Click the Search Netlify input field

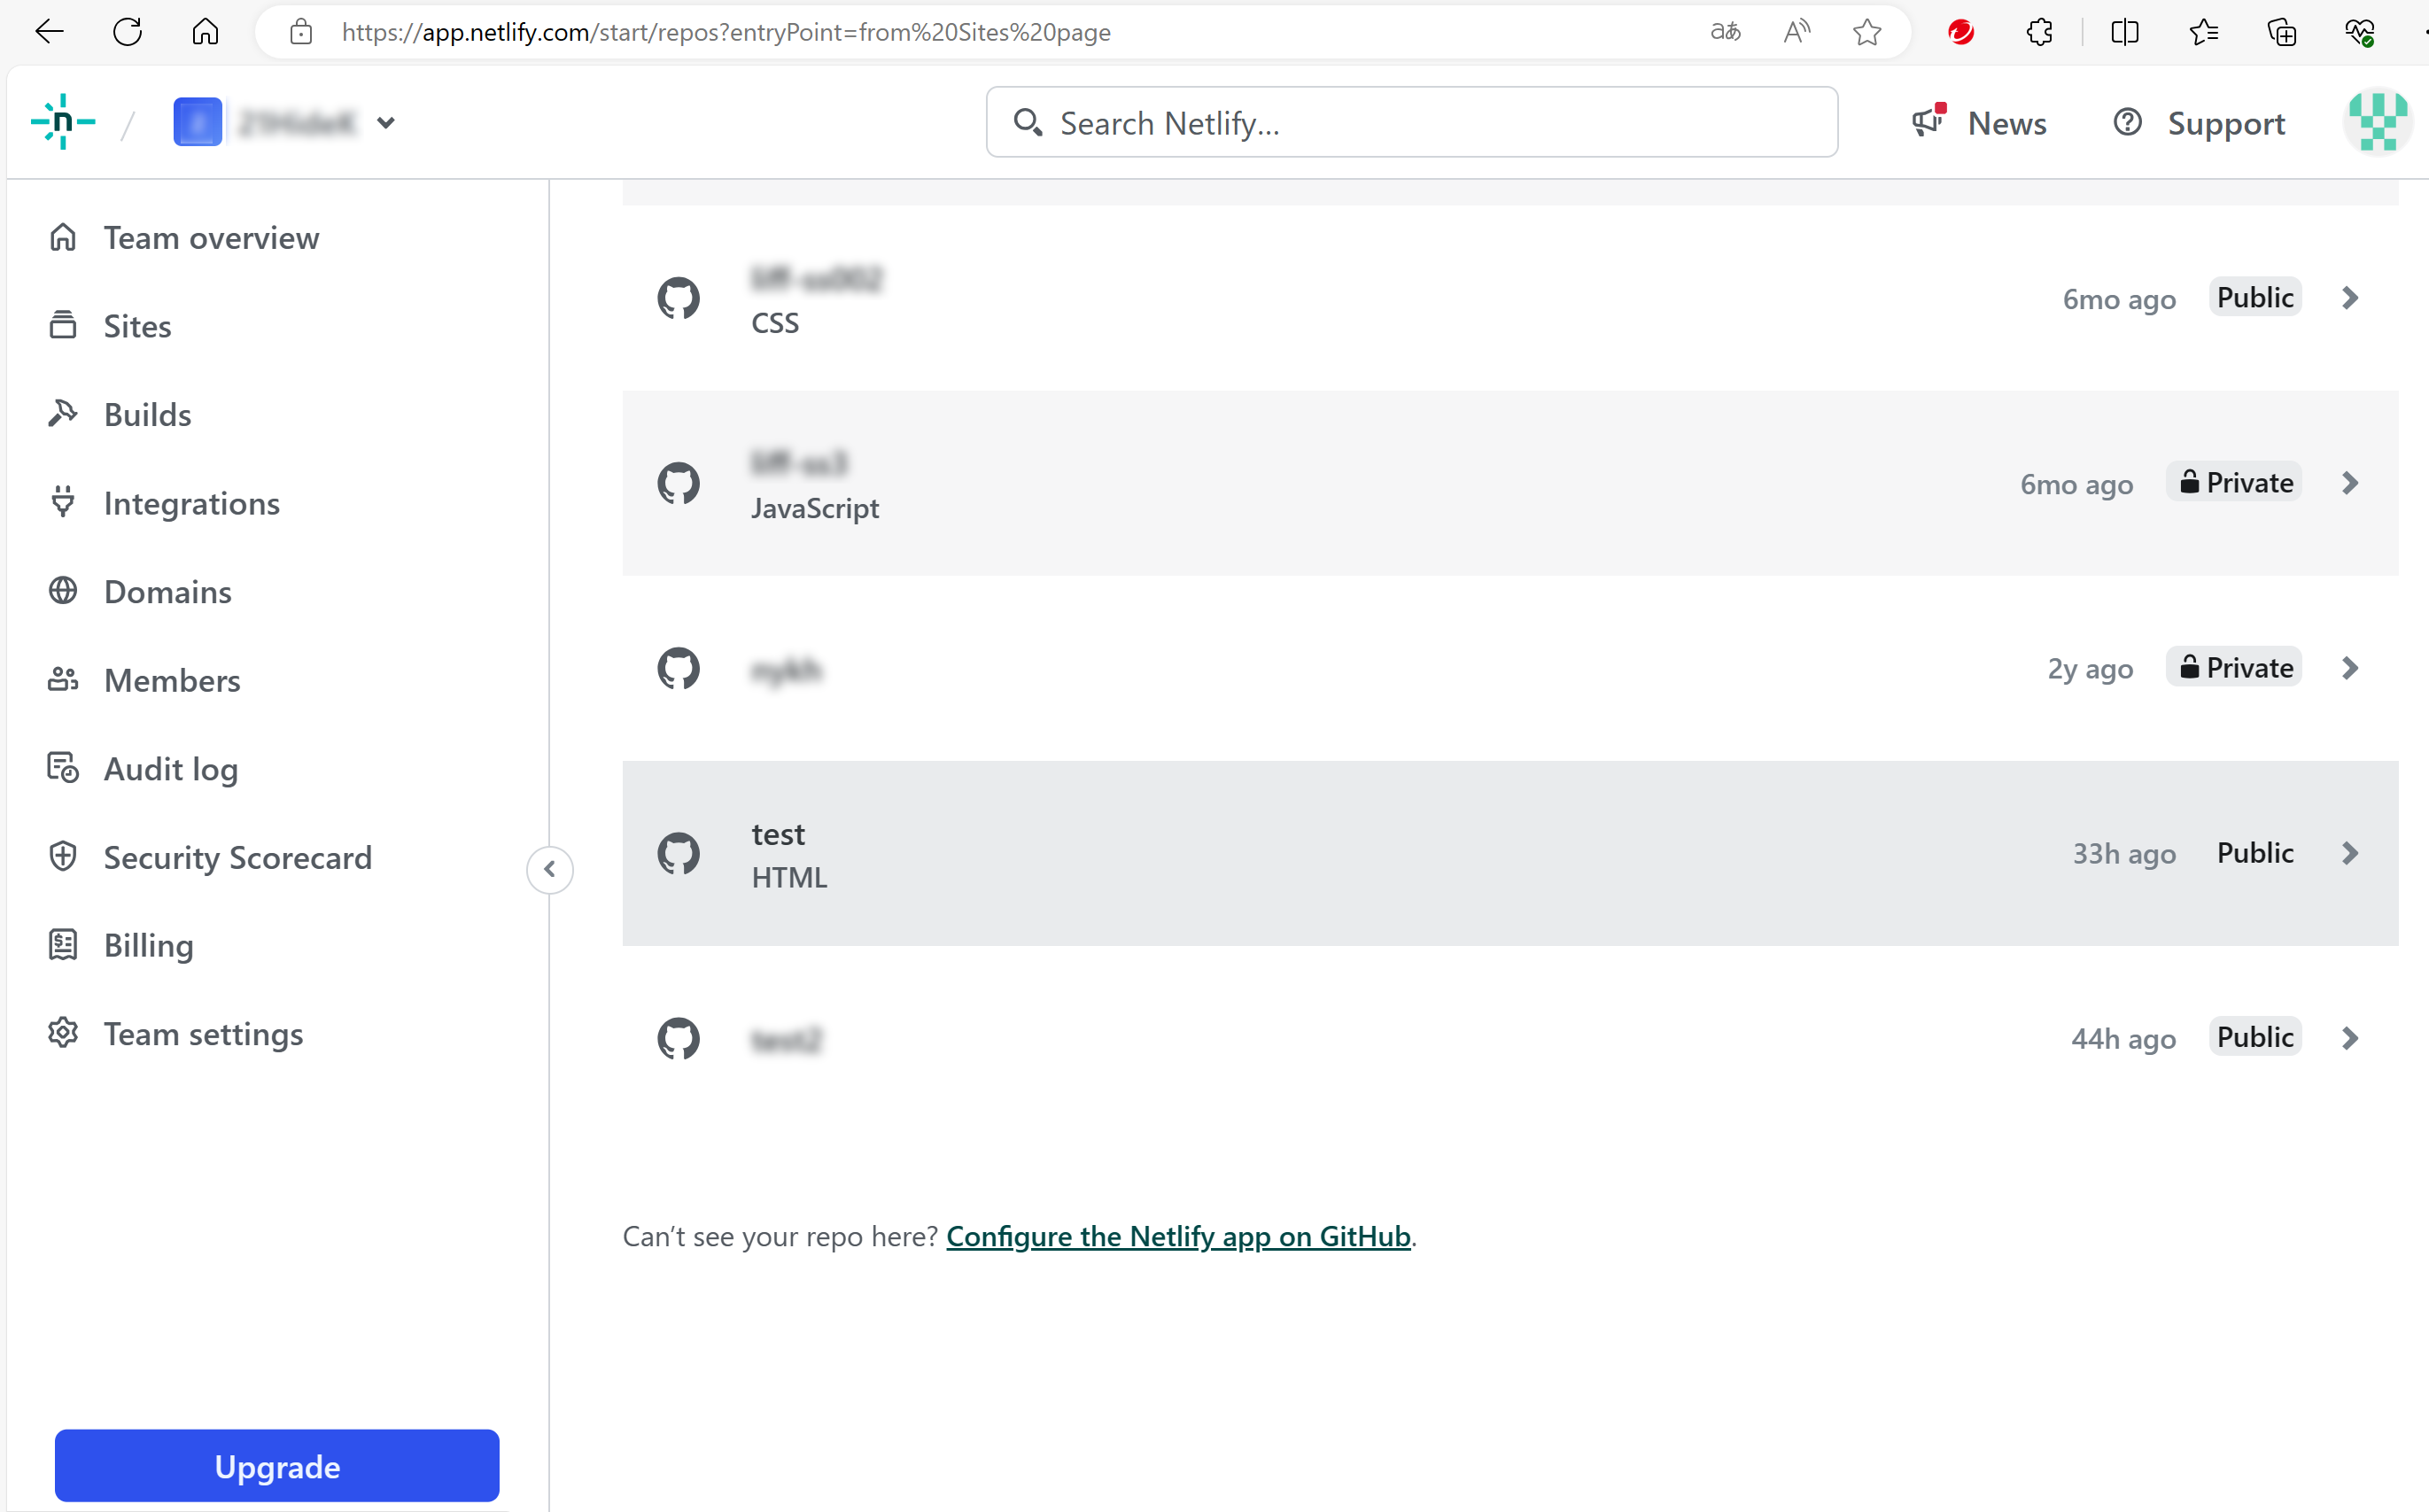point(1410,122)
